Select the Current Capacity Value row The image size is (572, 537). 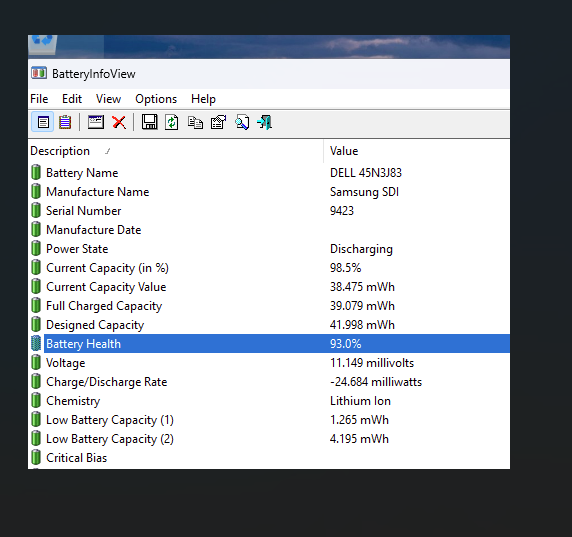coord(269,286)
